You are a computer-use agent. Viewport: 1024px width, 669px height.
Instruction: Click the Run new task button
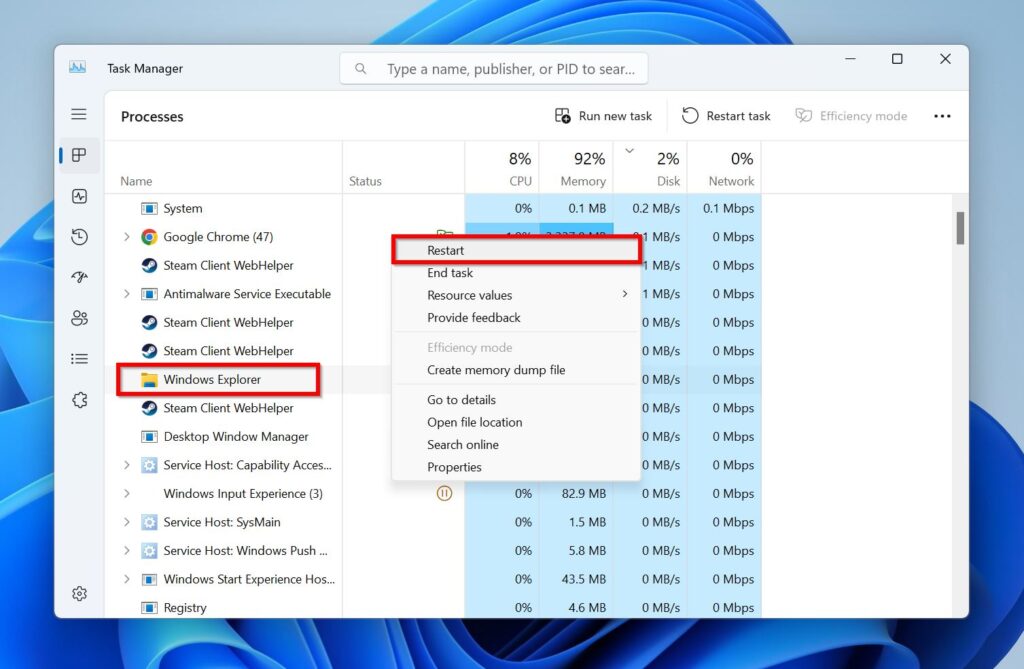coord(602,116)
